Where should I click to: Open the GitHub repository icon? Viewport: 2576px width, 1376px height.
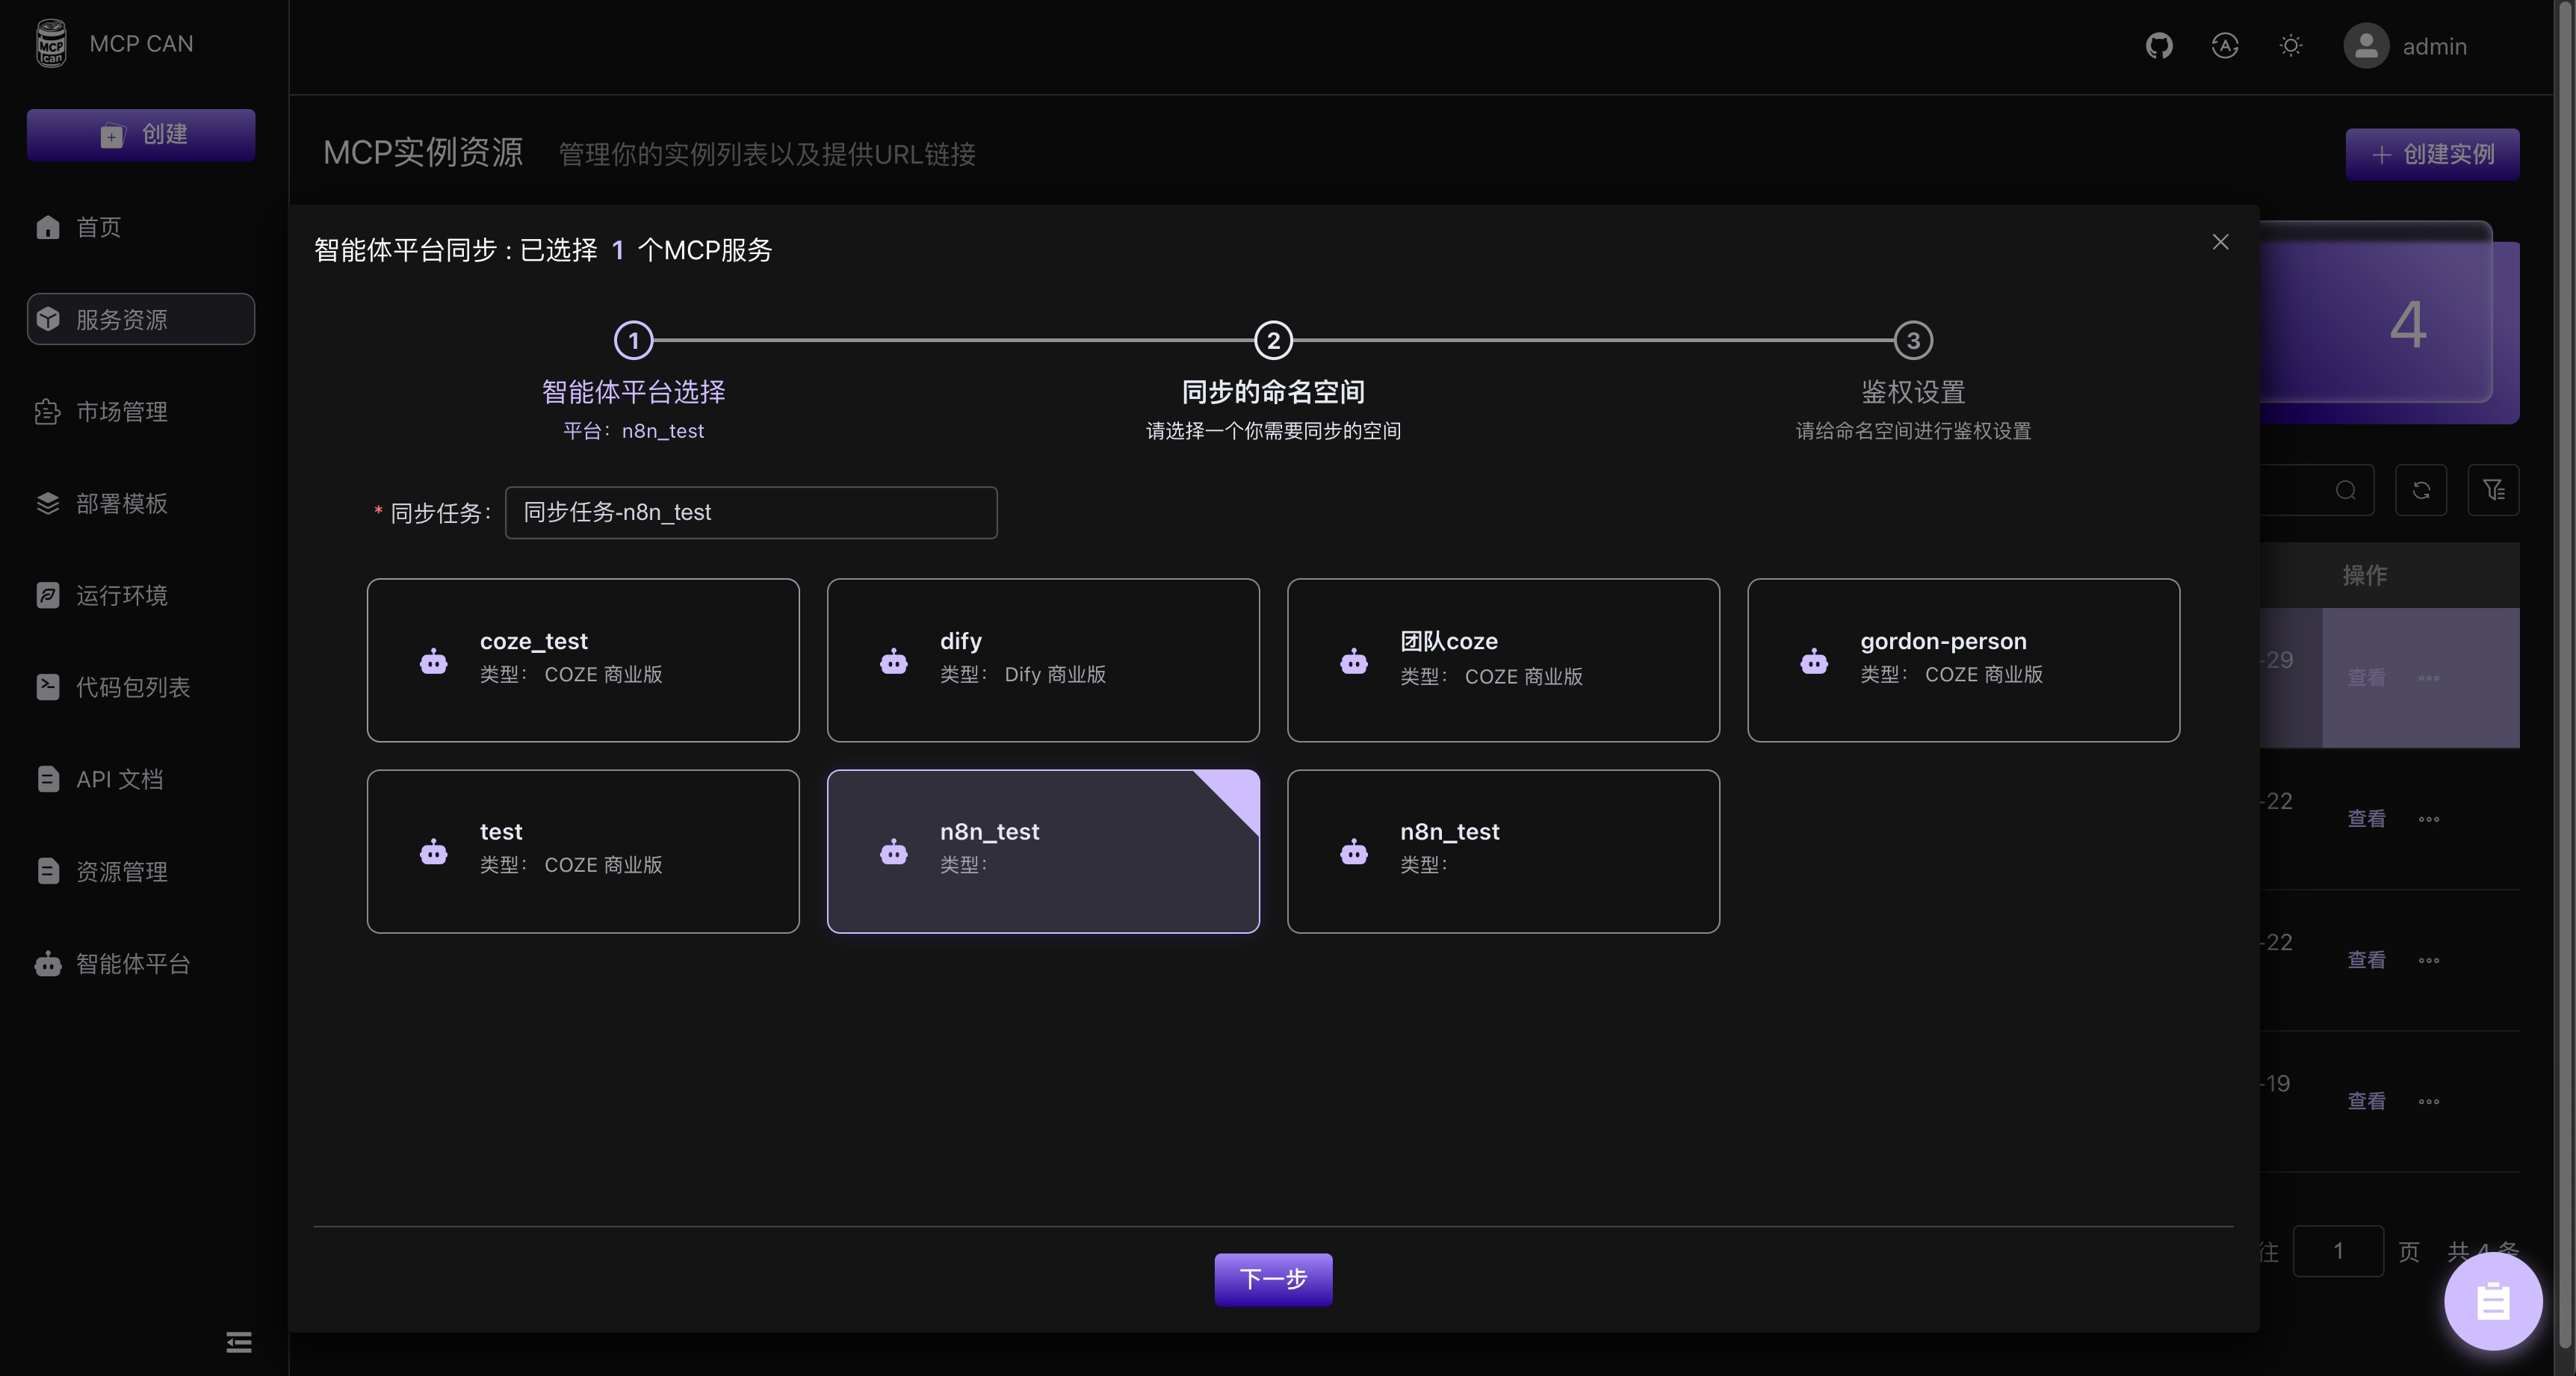(x=2158, y=46)
